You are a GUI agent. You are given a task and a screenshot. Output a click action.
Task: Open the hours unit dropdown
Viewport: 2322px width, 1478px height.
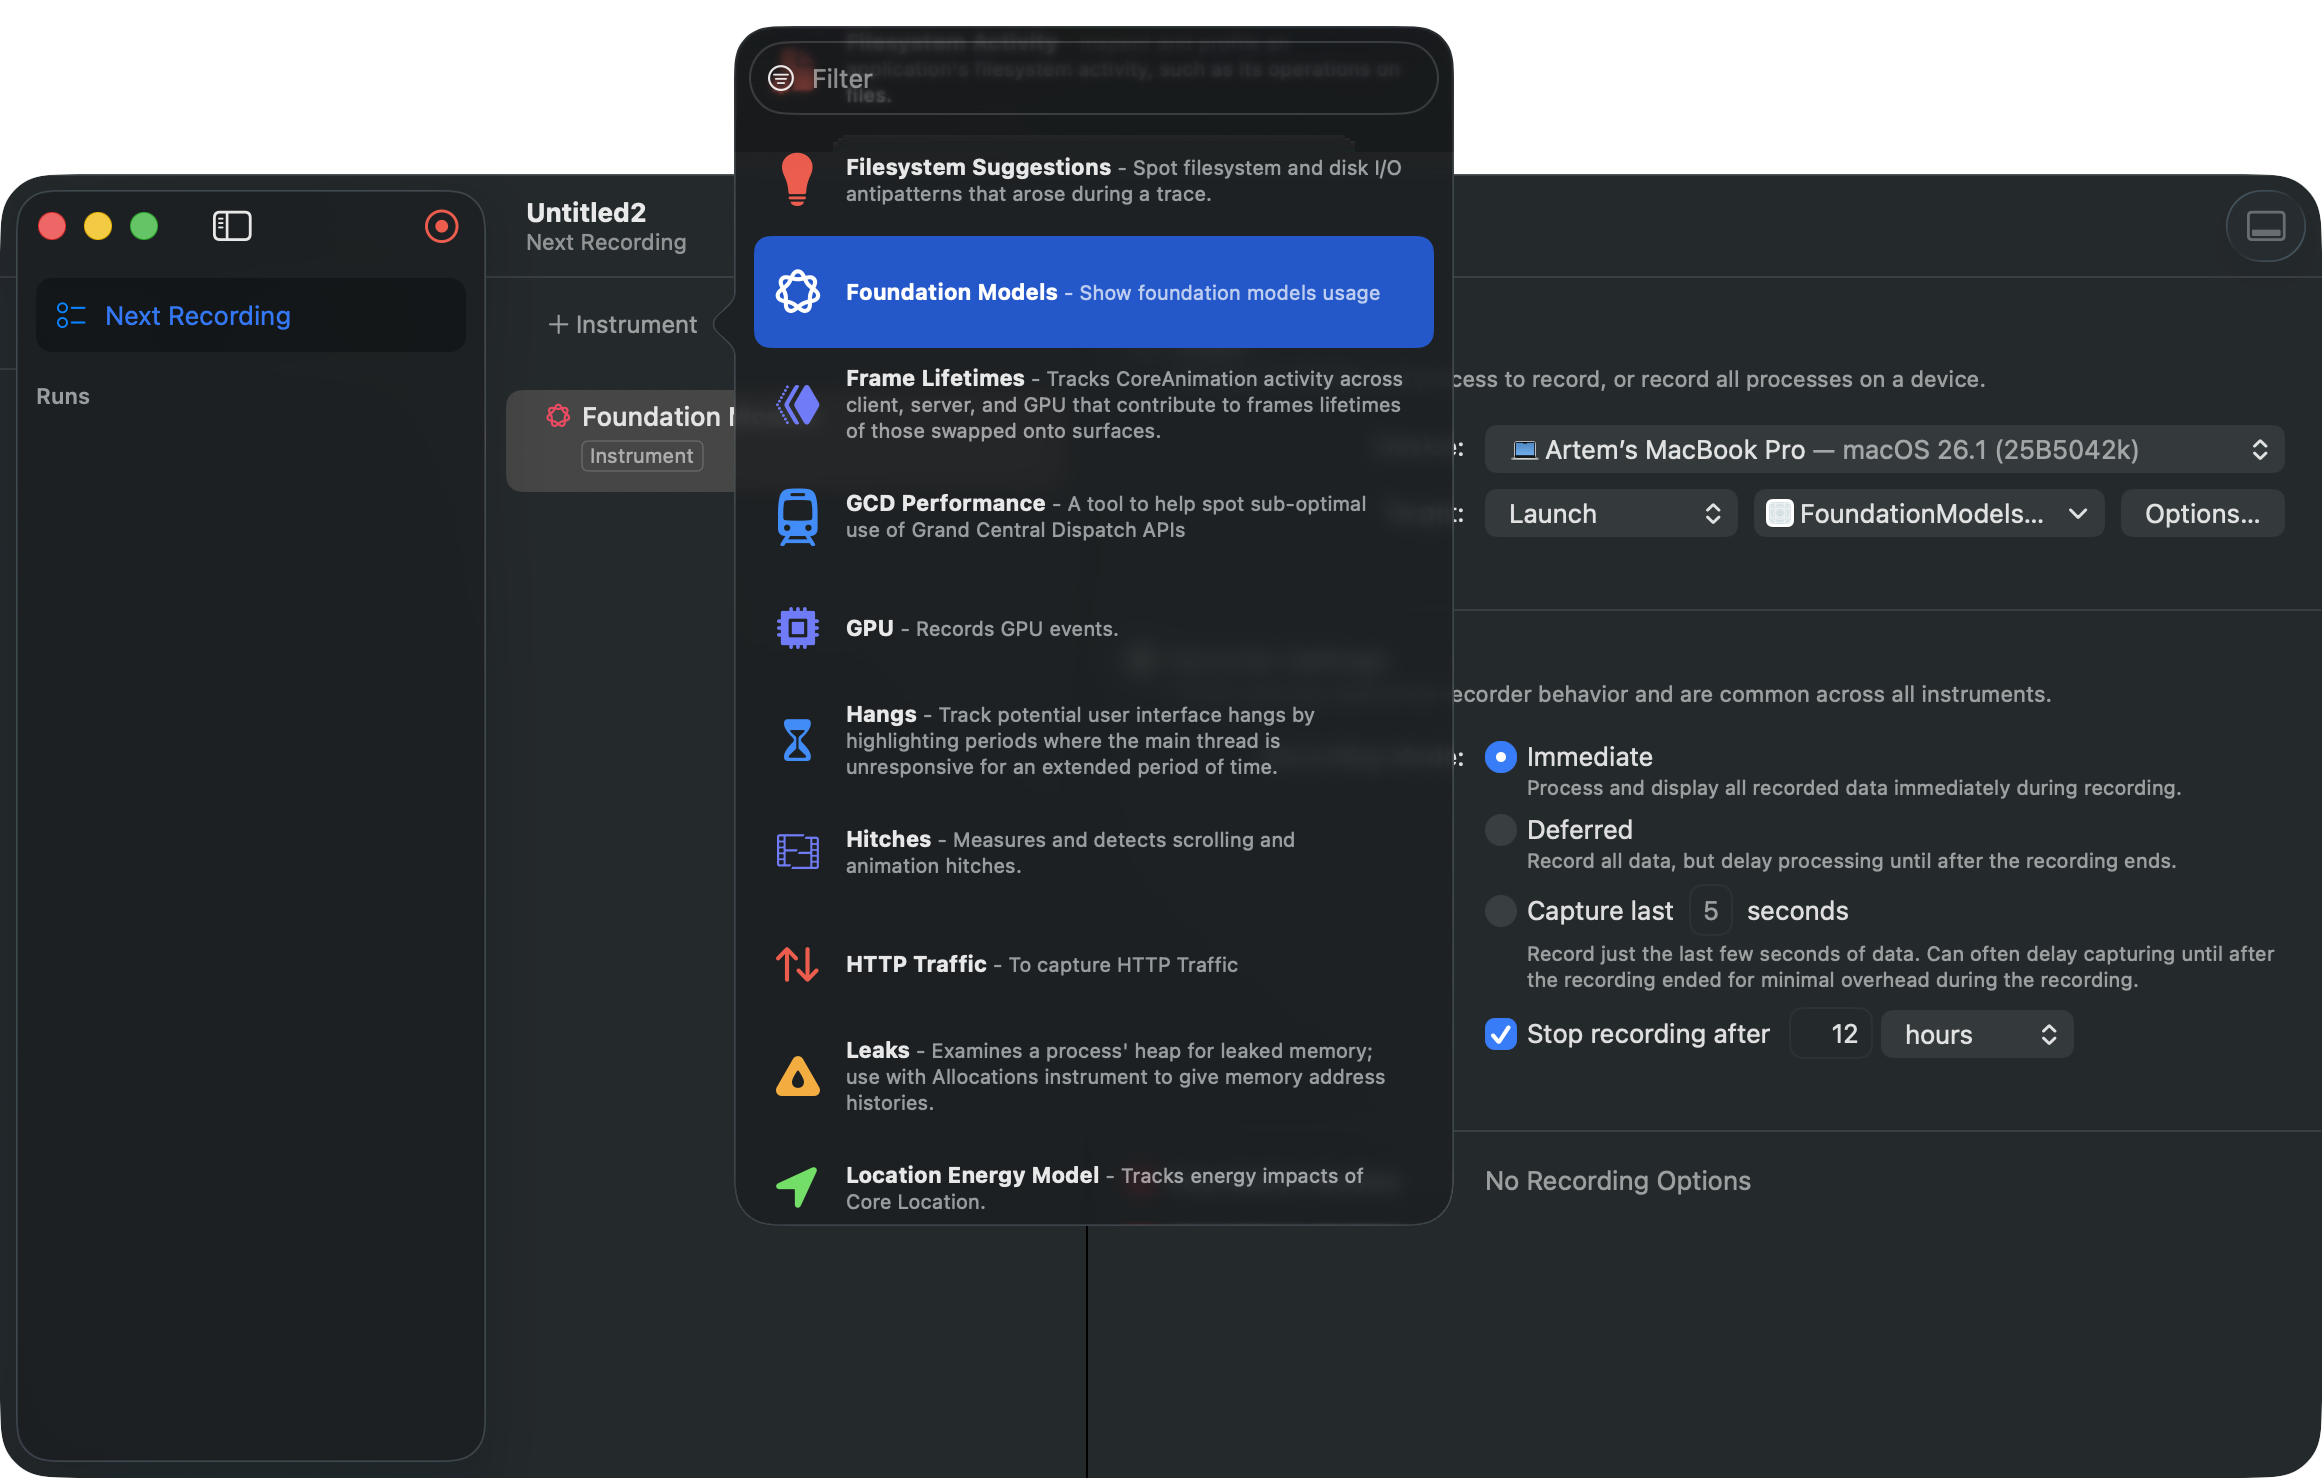coord(1976,1034)
